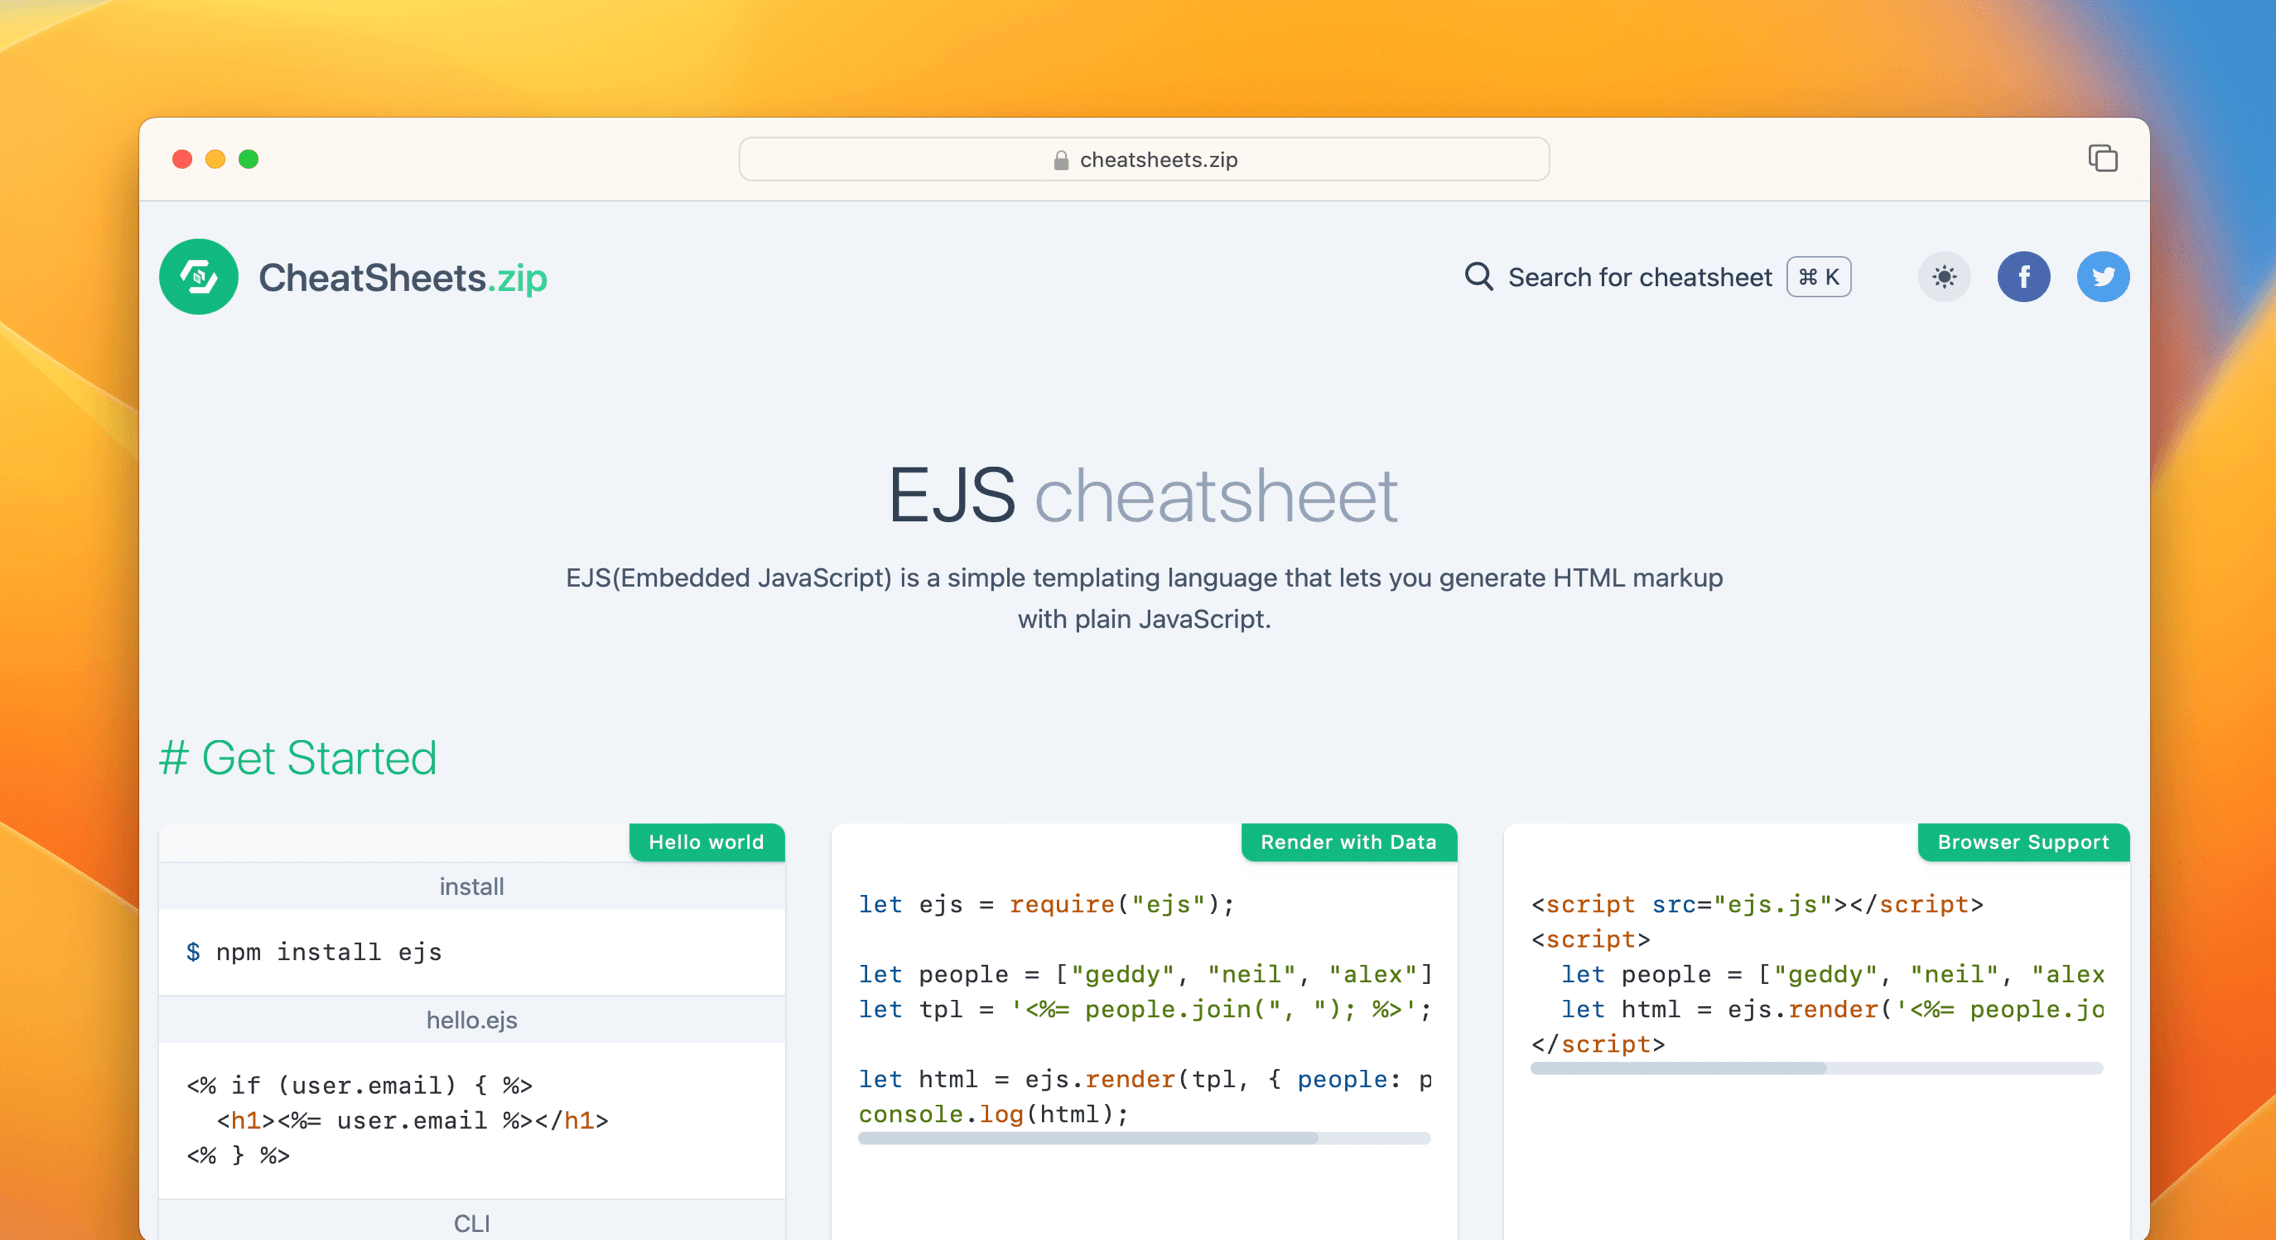The image size is (2276, 1240).
Task: Click the padlock icon in the address bar
Action: click(x=1060, y=159)
